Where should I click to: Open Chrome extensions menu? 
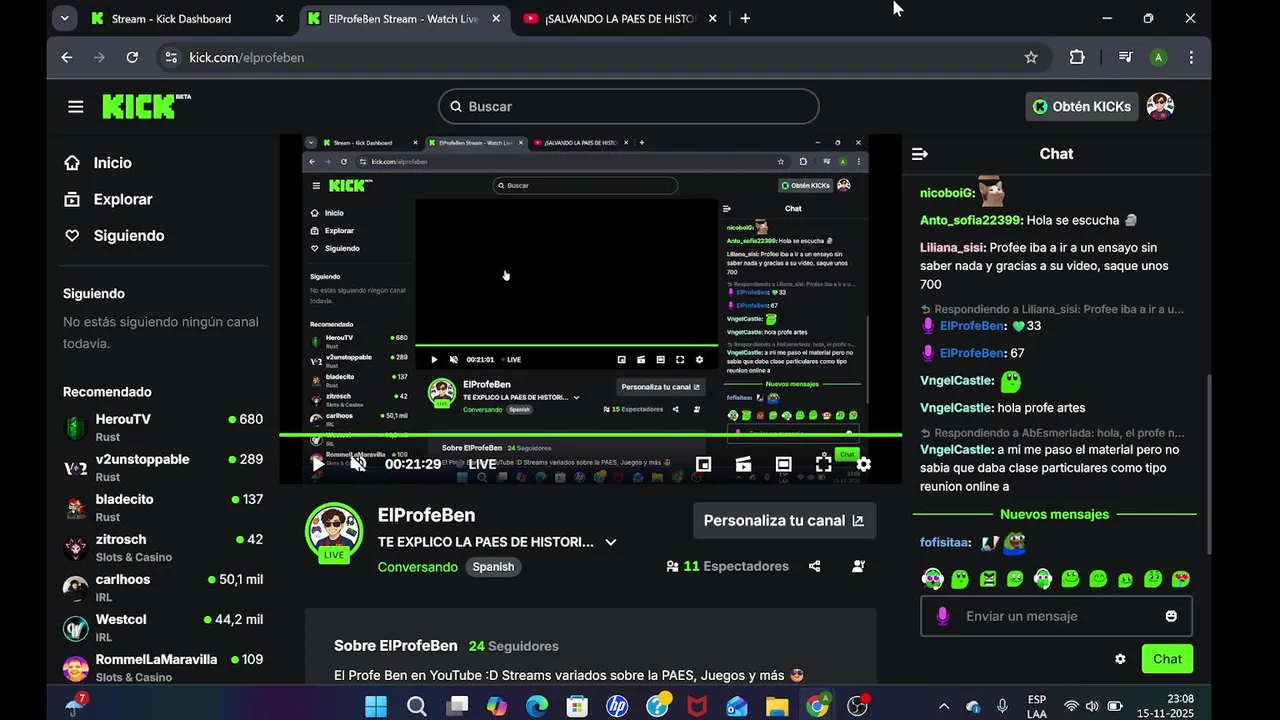click(x=1077, y=57)
